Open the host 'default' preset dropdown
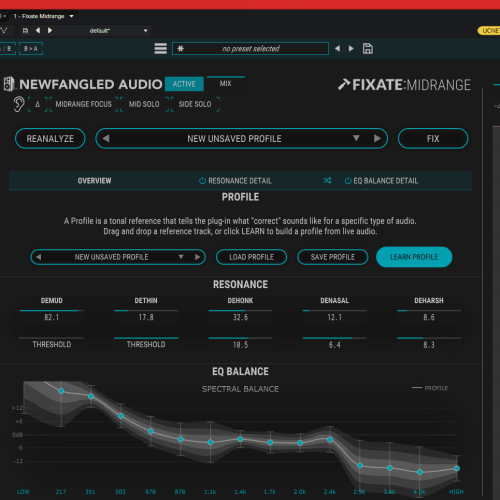This screenshot has width=500, height=500. pos(119,31)
